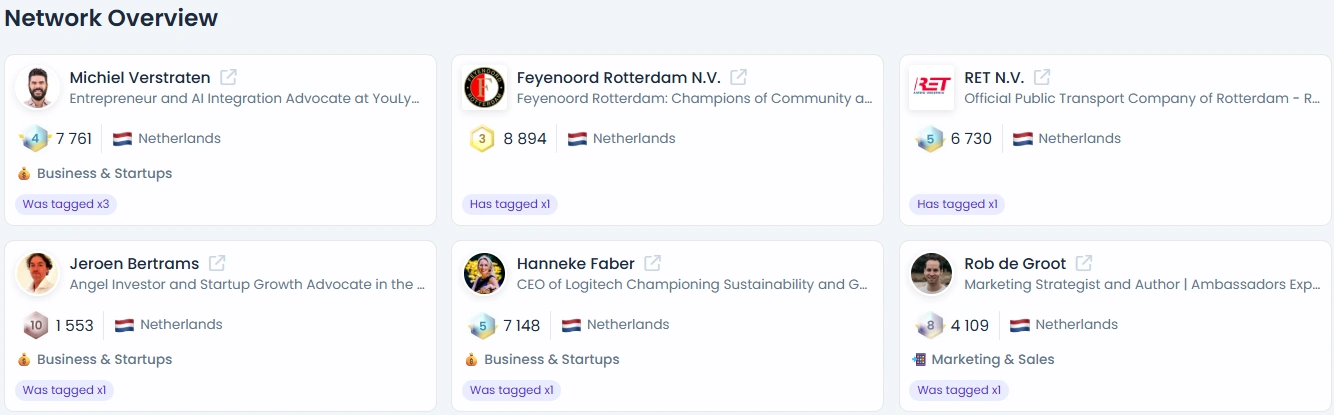Click score 1 553 on Jeroen Bertrams card

pyautogui.click(x=74, y=325)
